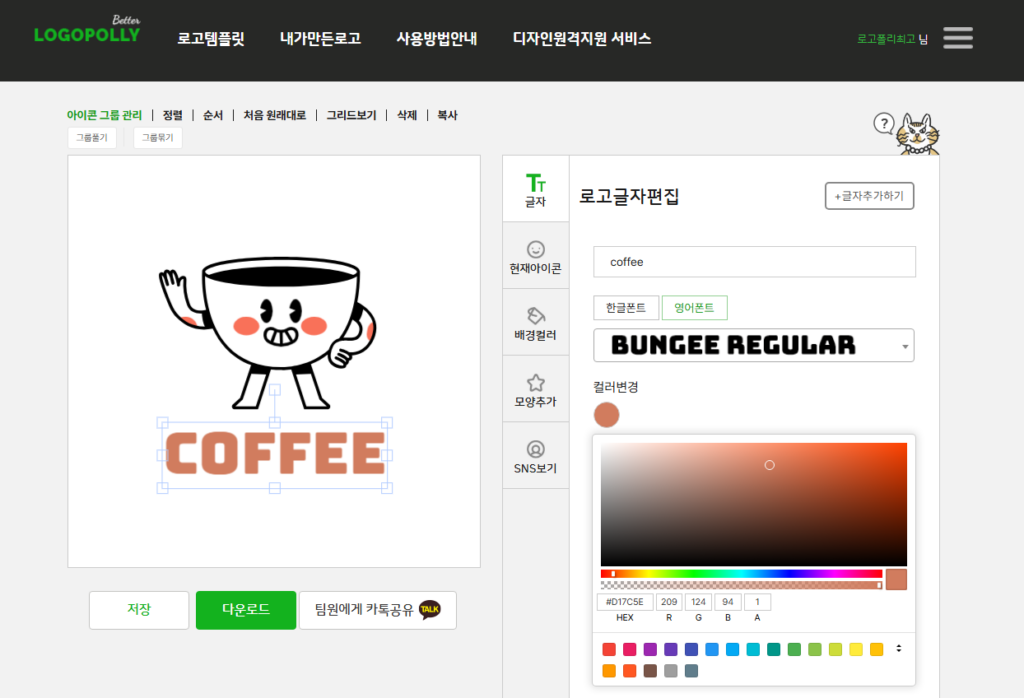Click the large color preview square by sliders
This screenshot has height=698, width=1024.
point(896,579)
